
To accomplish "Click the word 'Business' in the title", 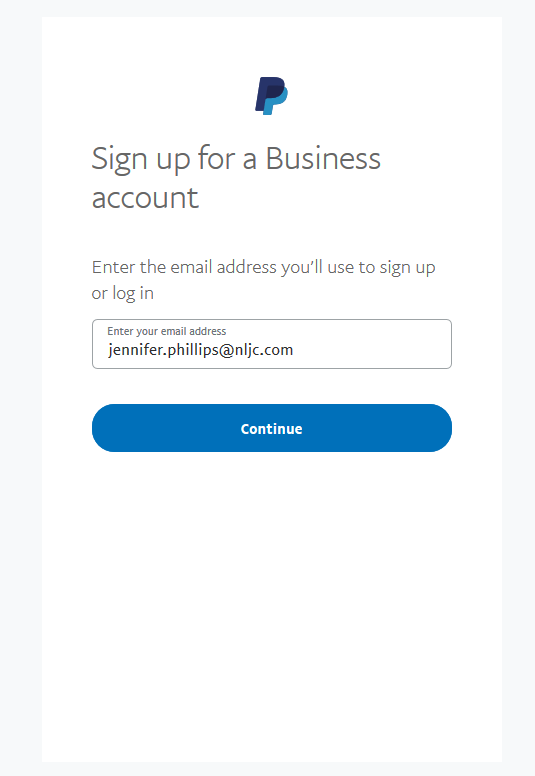I will 323,158.
